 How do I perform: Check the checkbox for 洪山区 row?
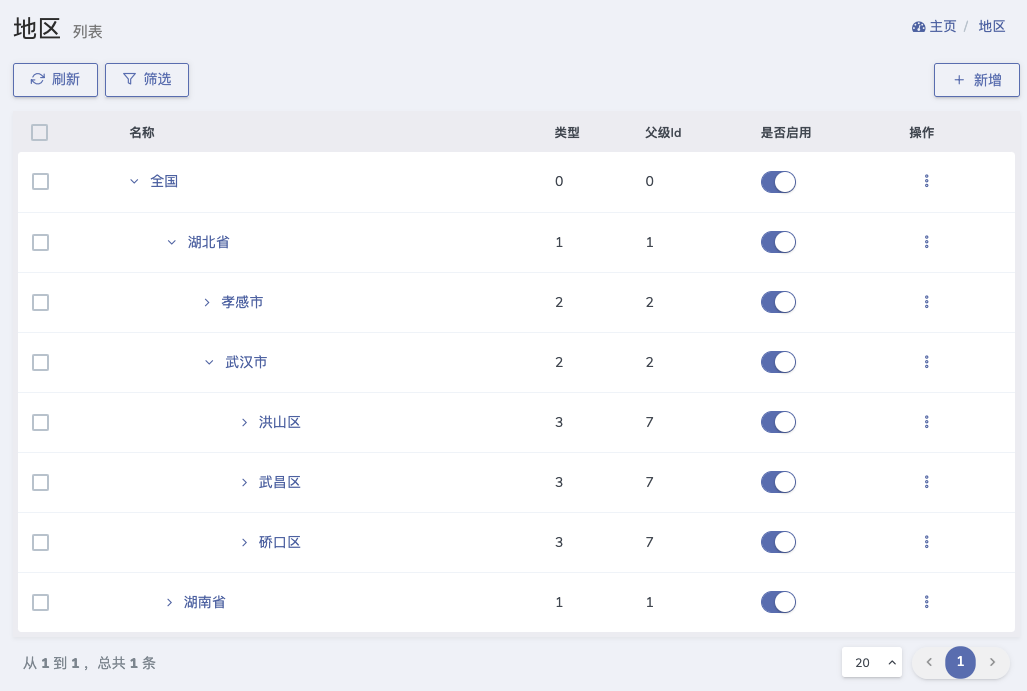pyautogui.click(x=41, y=422)
